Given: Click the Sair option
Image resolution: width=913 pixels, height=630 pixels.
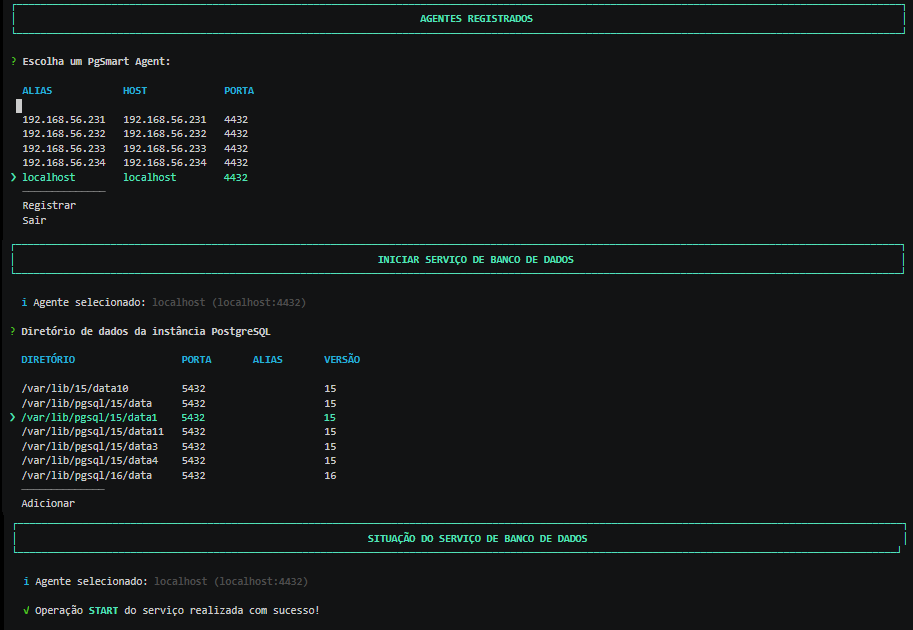Looking at the screenshot, I should (x=34, y=220).
